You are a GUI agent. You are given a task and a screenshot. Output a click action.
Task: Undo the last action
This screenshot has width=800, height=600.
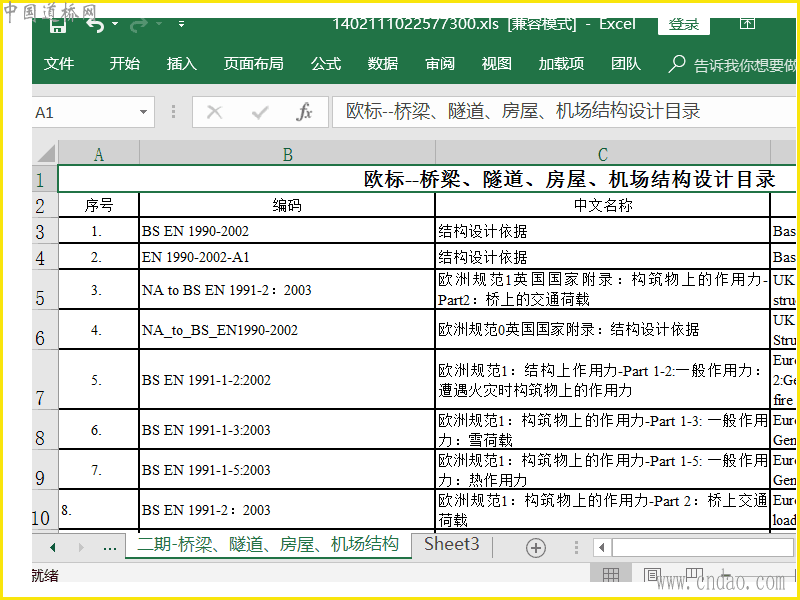click(95, 26)
